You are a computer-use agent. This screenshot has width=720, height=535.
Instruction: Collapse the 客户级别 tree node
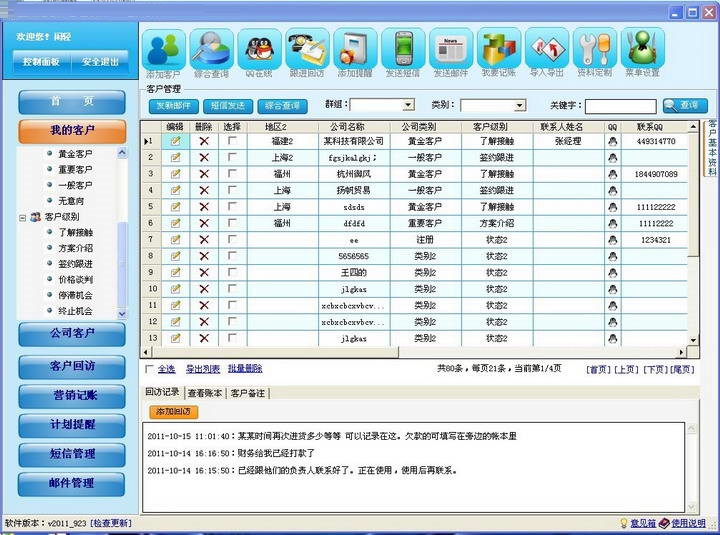pos(22,217)
